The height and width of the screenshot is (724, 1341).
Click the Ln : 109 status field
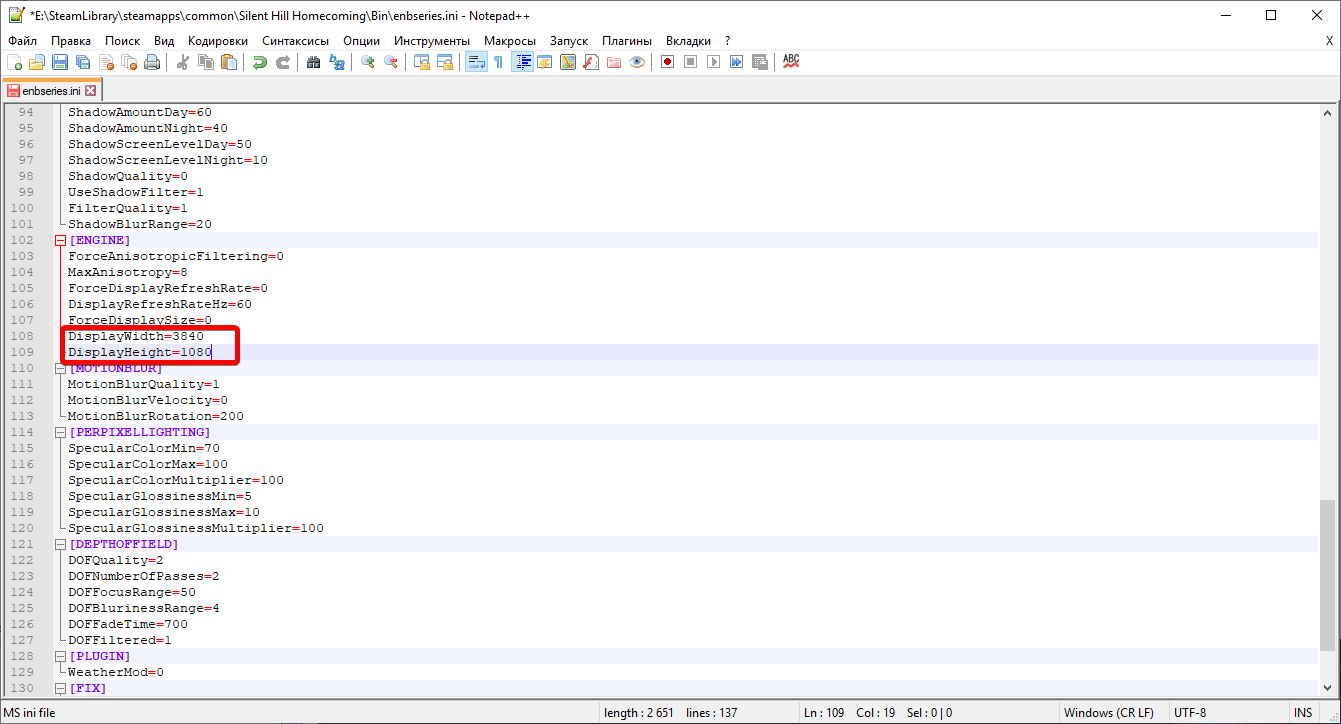click(824, 713)
